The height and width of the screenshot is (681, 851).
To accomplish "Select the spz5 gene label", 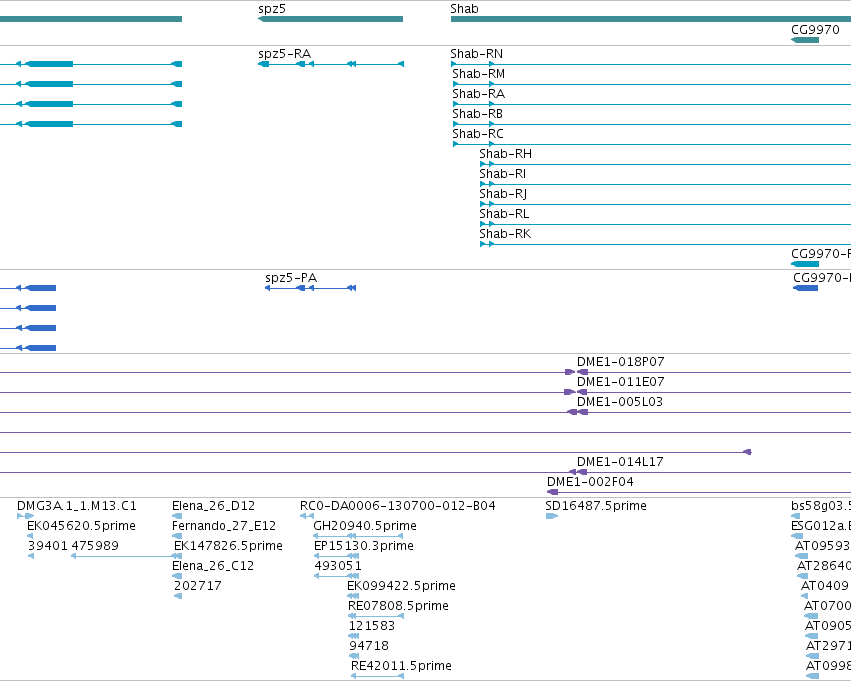I will click(x=272, y=9).
